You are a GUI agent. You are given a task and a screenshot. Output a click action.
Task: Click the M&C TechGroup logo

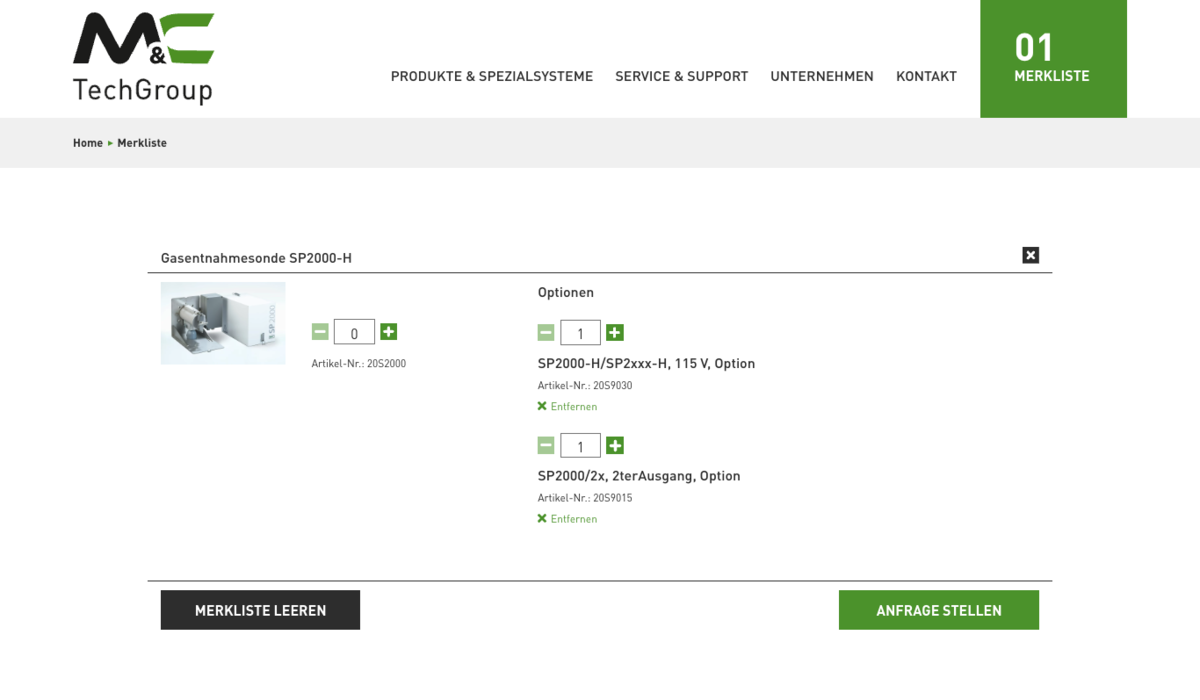tap(143, 58)
